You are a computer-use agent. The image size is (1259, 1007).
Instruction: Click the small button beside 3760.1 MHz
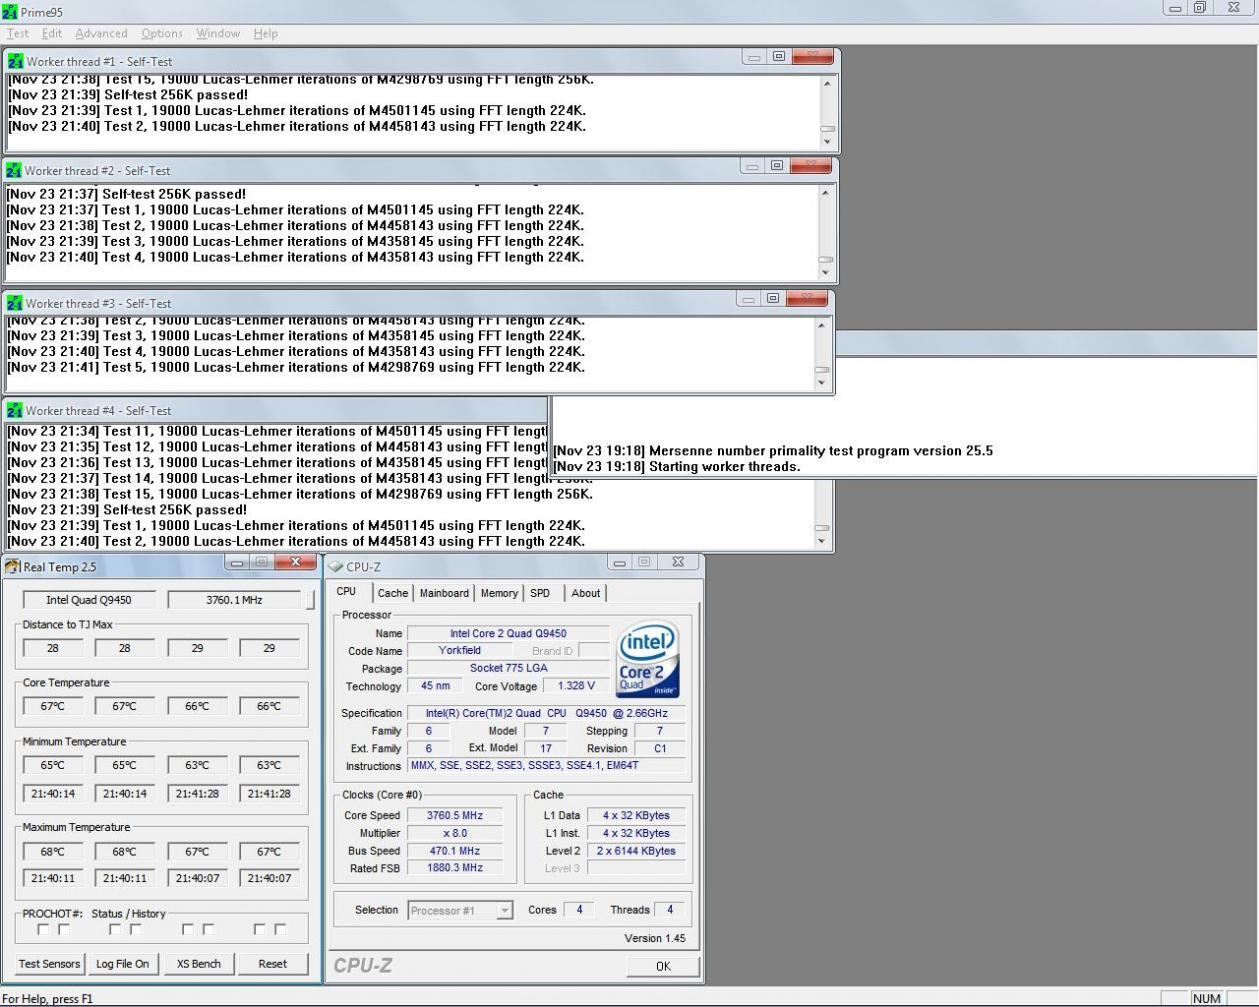311,600
